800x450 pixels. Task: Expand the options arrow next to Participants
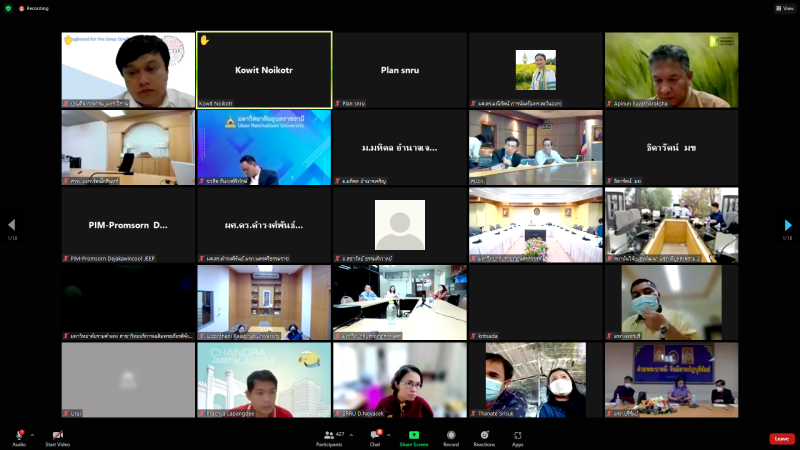pos(352,435)
